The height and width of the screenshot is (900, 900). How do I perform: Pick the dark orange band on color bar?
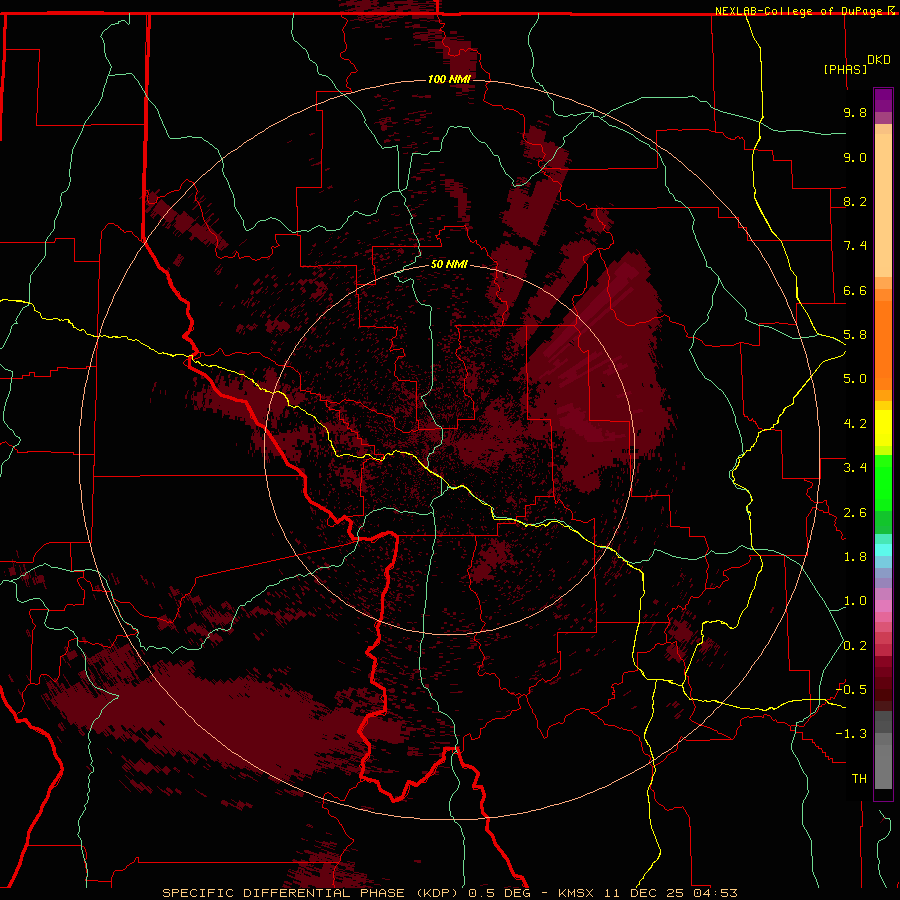(883, 345)
